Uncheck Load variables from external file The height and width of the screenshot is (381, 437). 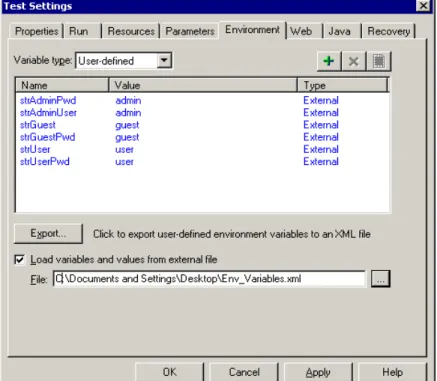(x=20, y=259)
